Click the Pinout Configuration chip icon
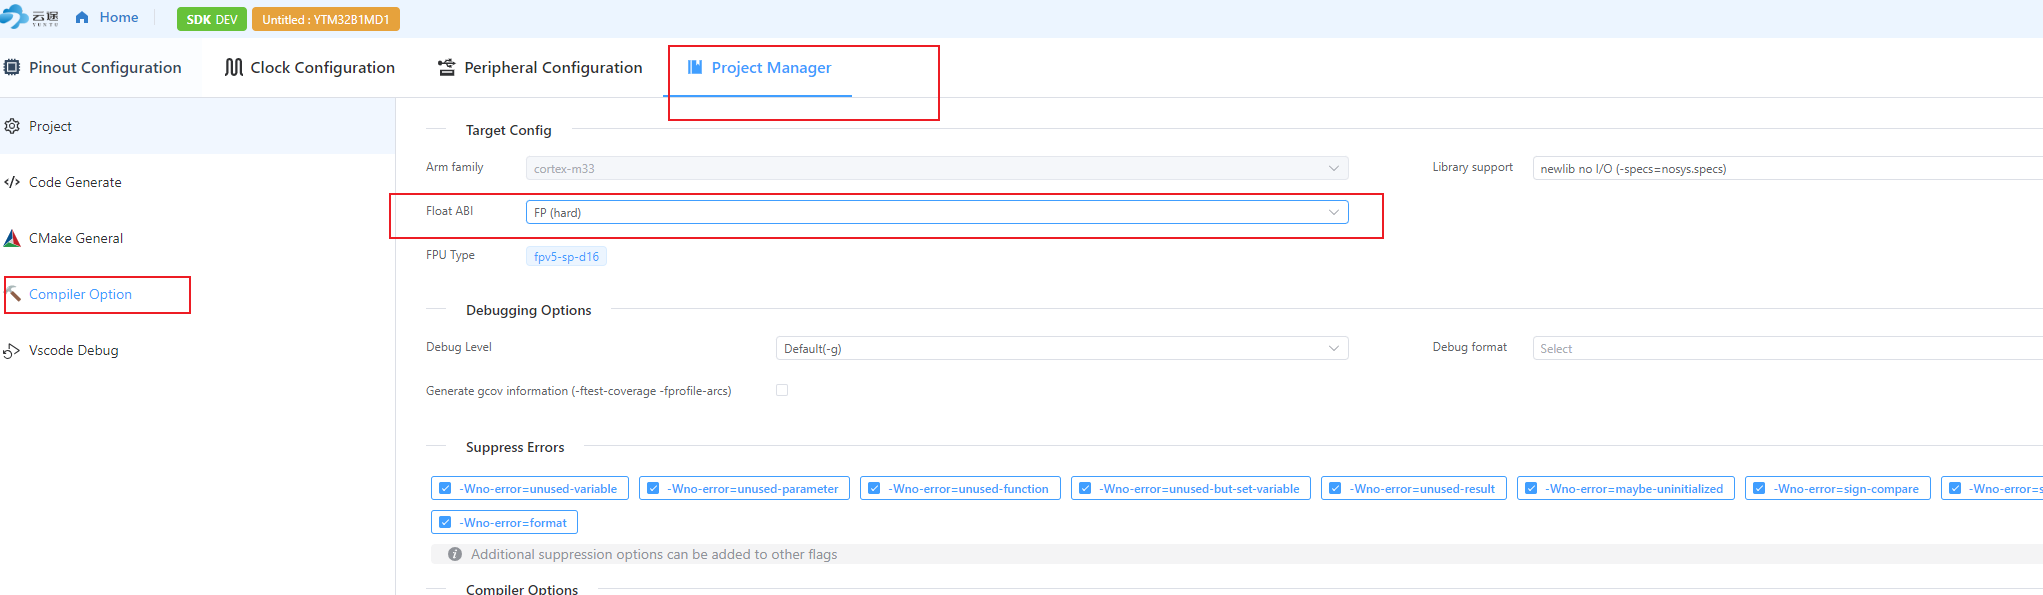 pos(12,67)
